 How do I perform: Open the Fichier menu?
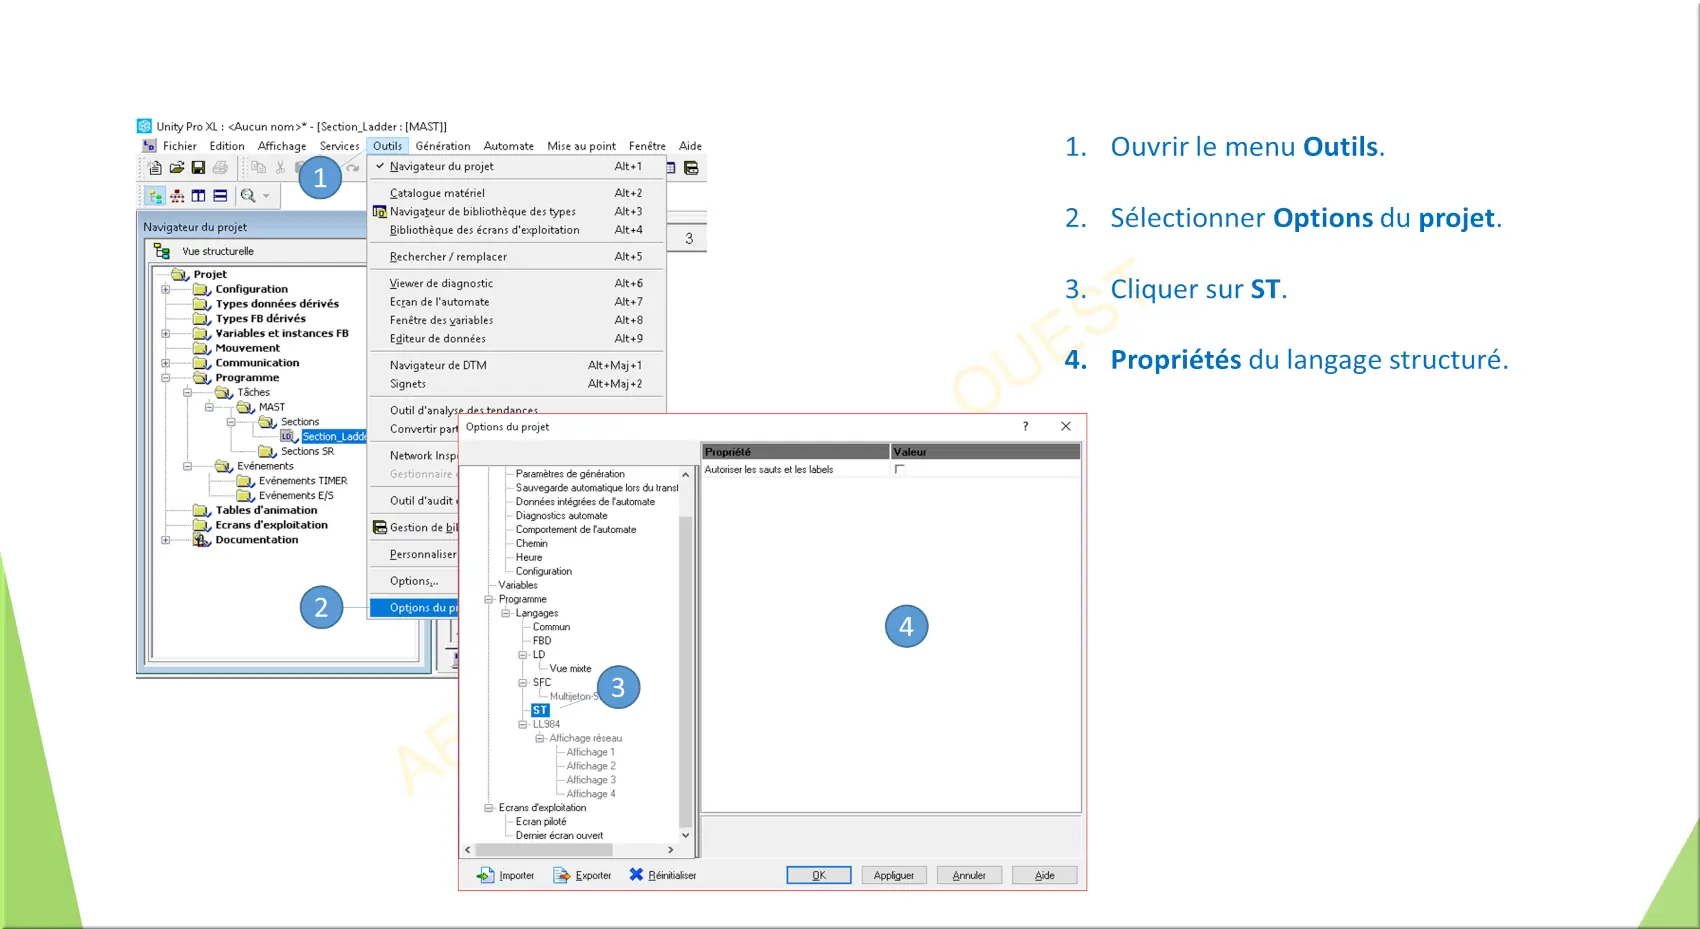click(x=180, y=146)
